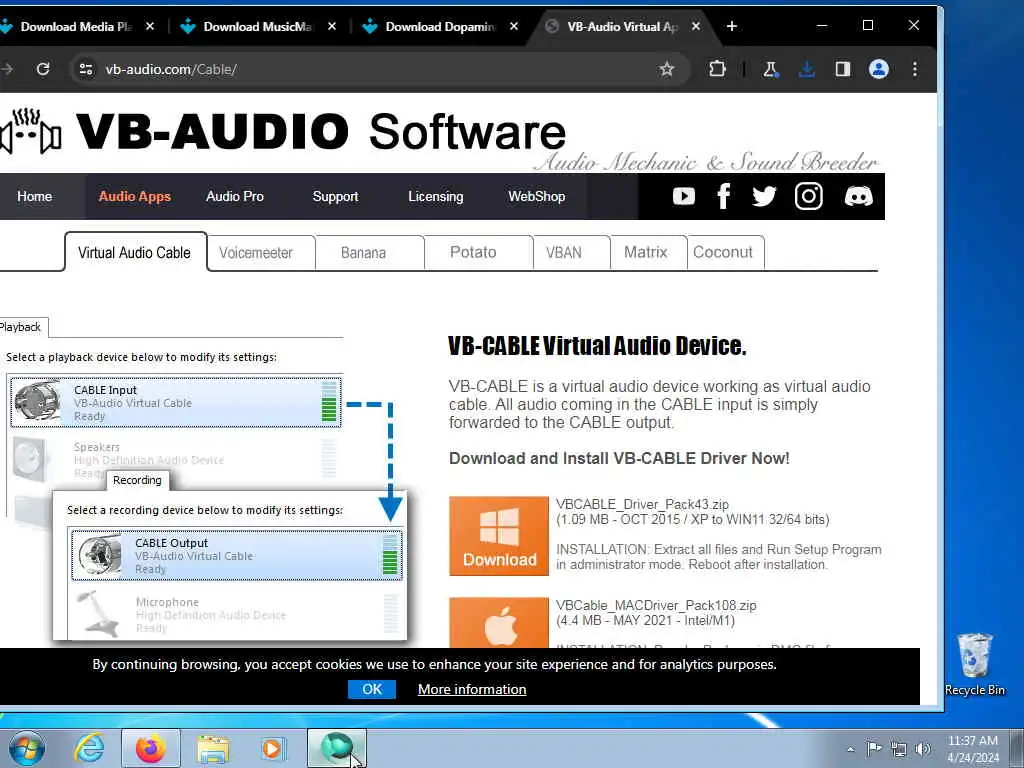The height and width of the screenshot is (768, 1024).
Task: Open the Windows Start button
Action: [x=27, y=748]
